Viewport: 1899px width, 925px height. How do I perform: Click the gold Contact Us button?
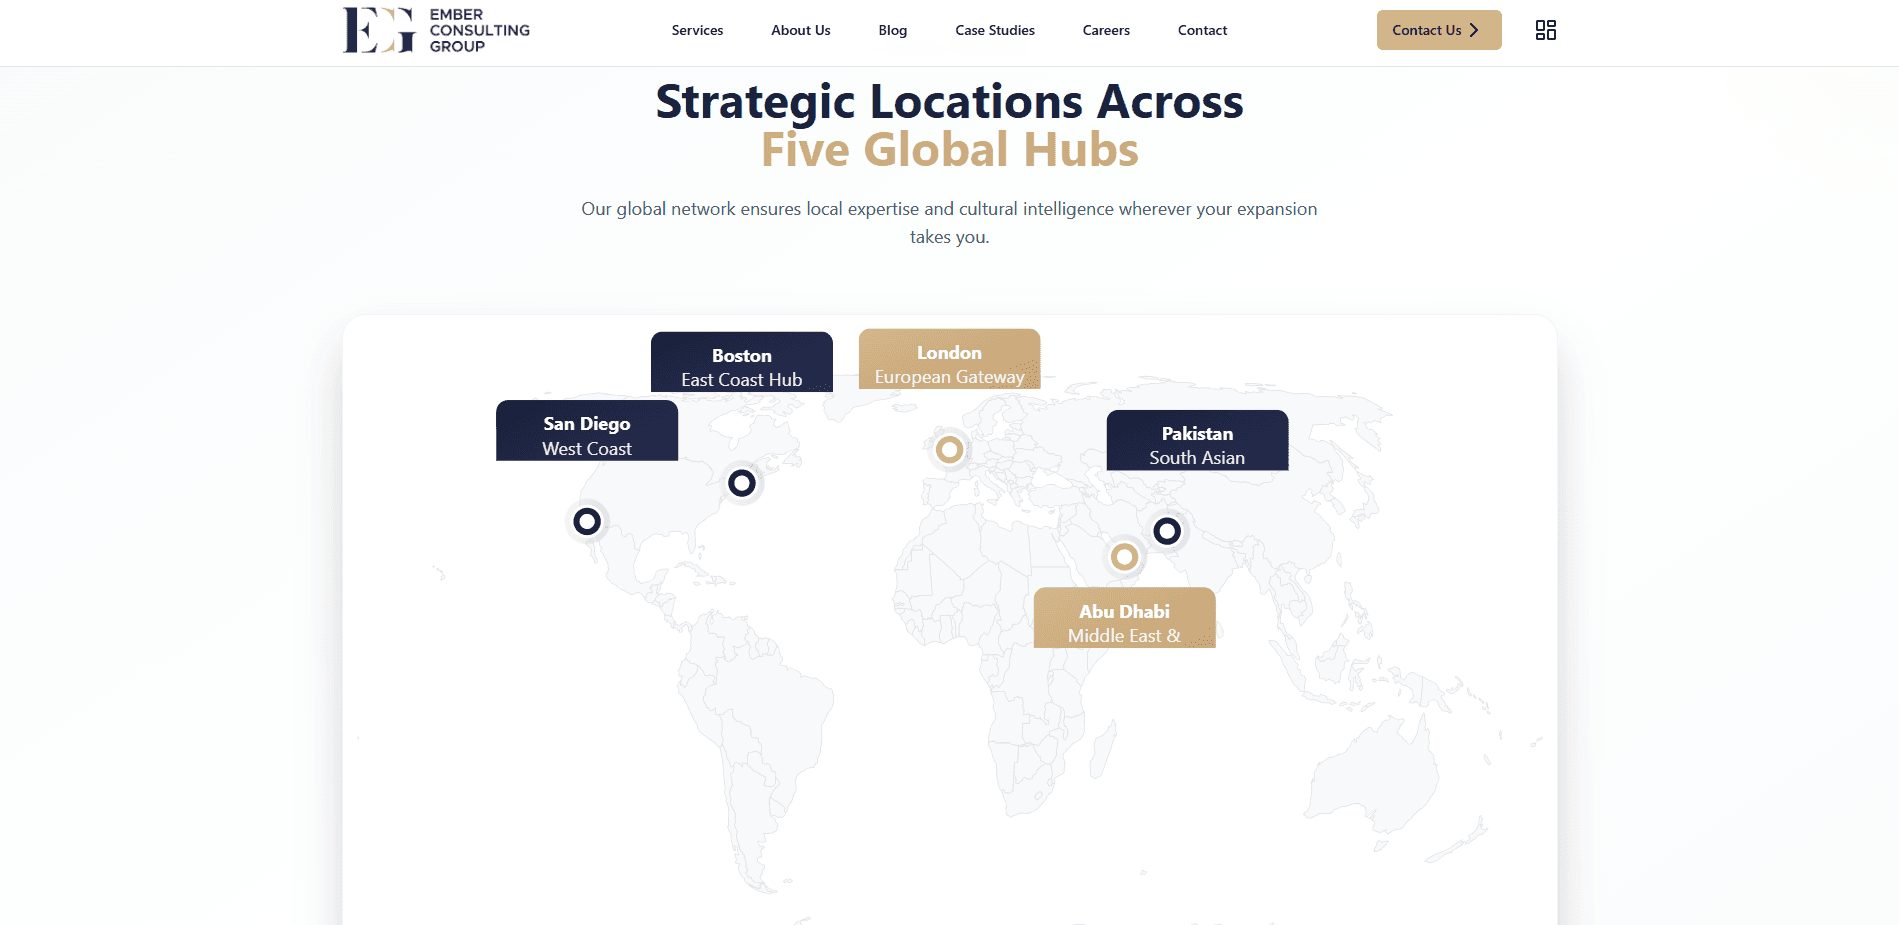click(1439, 30)
